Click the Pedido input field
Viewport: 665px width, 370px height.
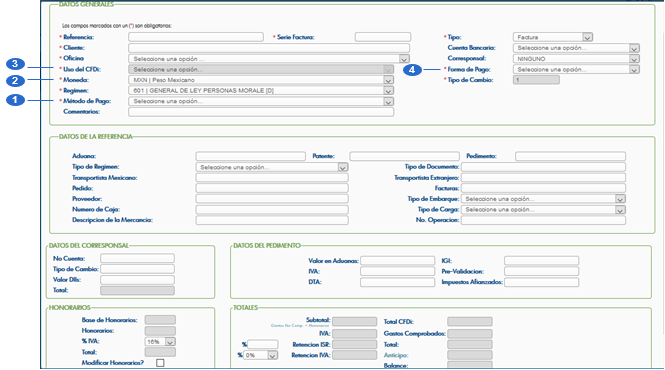[x=272, y=188]
